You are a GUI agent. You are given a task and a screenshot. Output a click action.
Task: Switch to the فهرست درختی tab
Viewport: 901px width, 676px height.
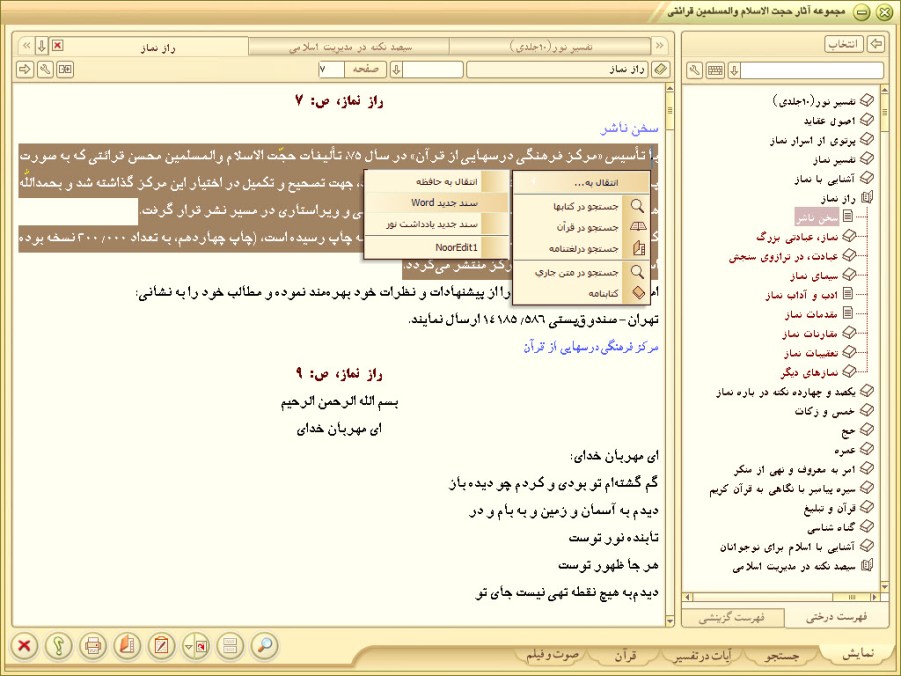836,617
